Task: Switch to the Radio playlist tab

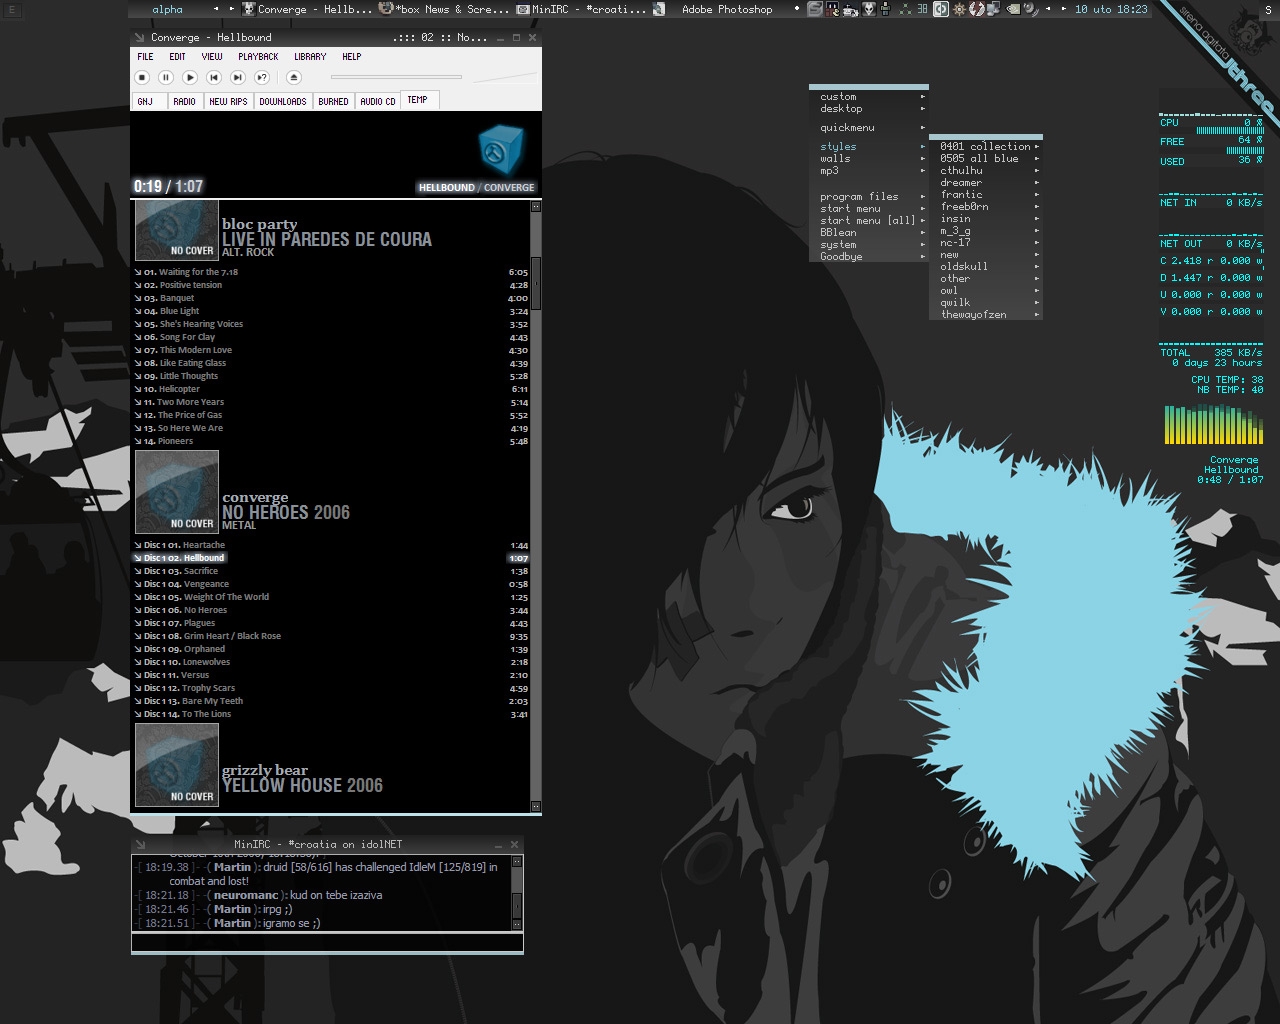Action: [x=184, y=101]
